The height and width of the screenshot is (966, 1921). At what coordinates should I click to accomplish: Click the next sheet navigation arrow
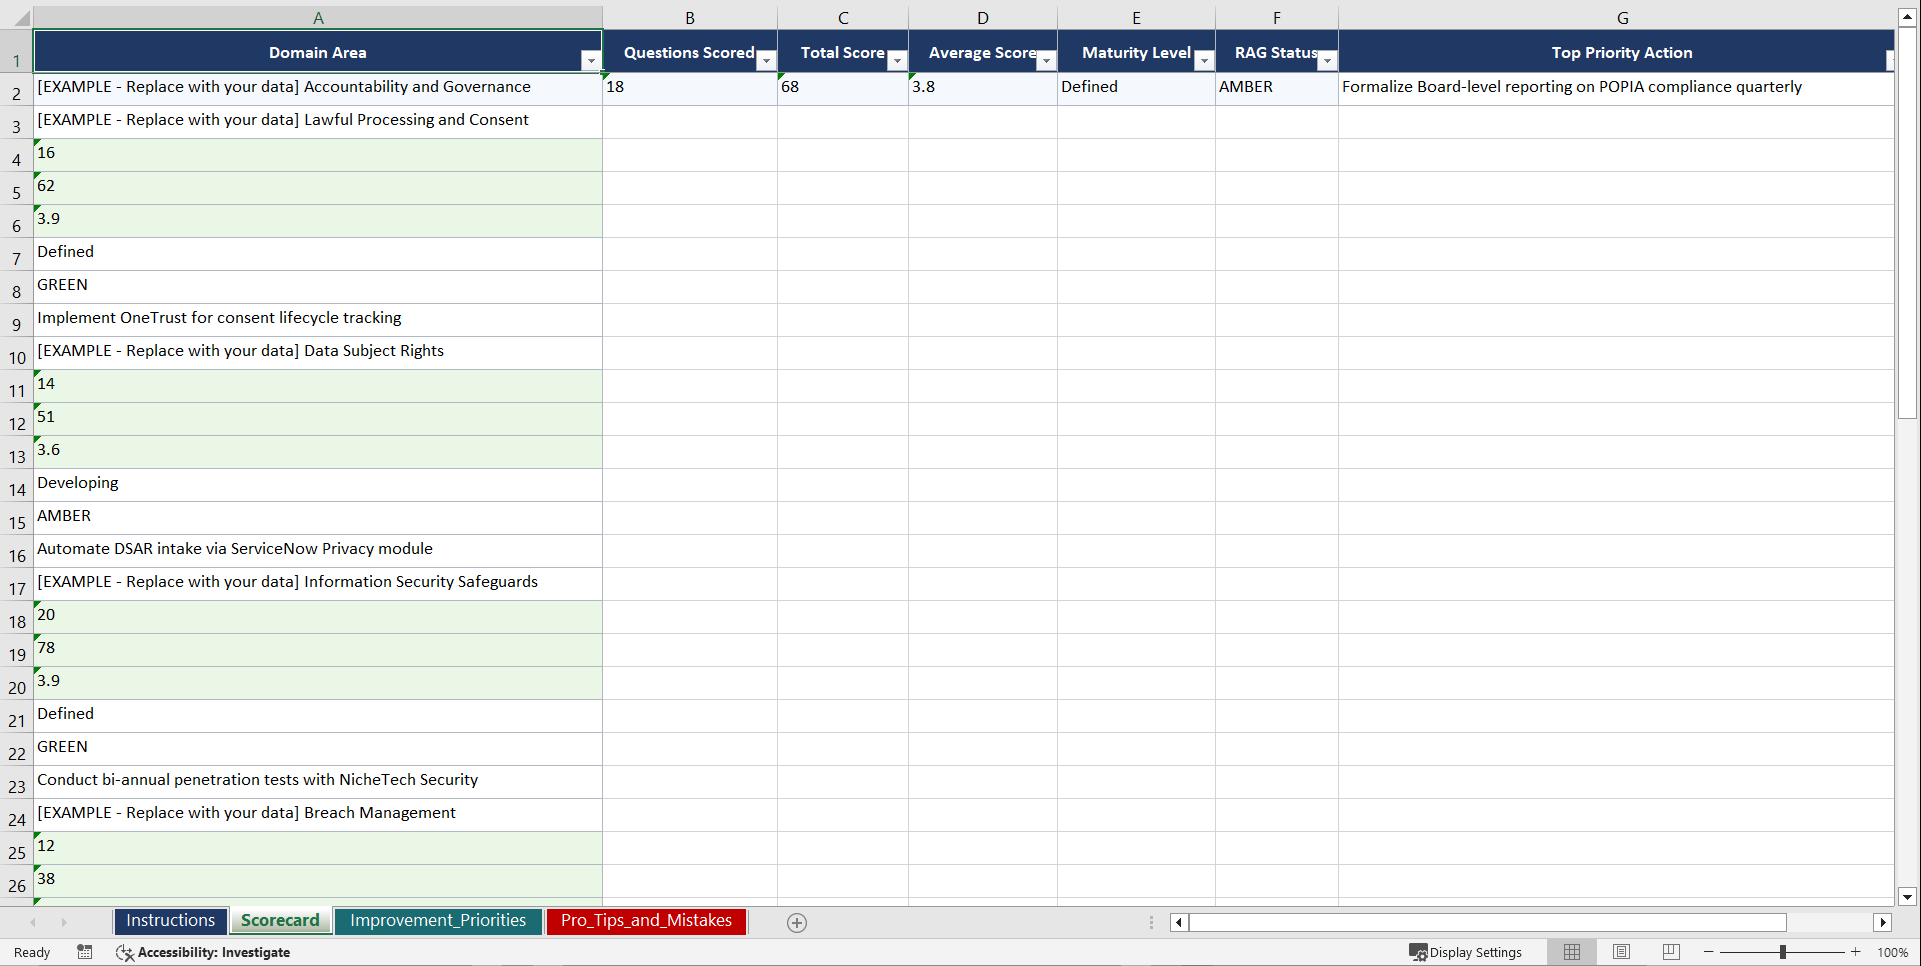click(64, 922)
